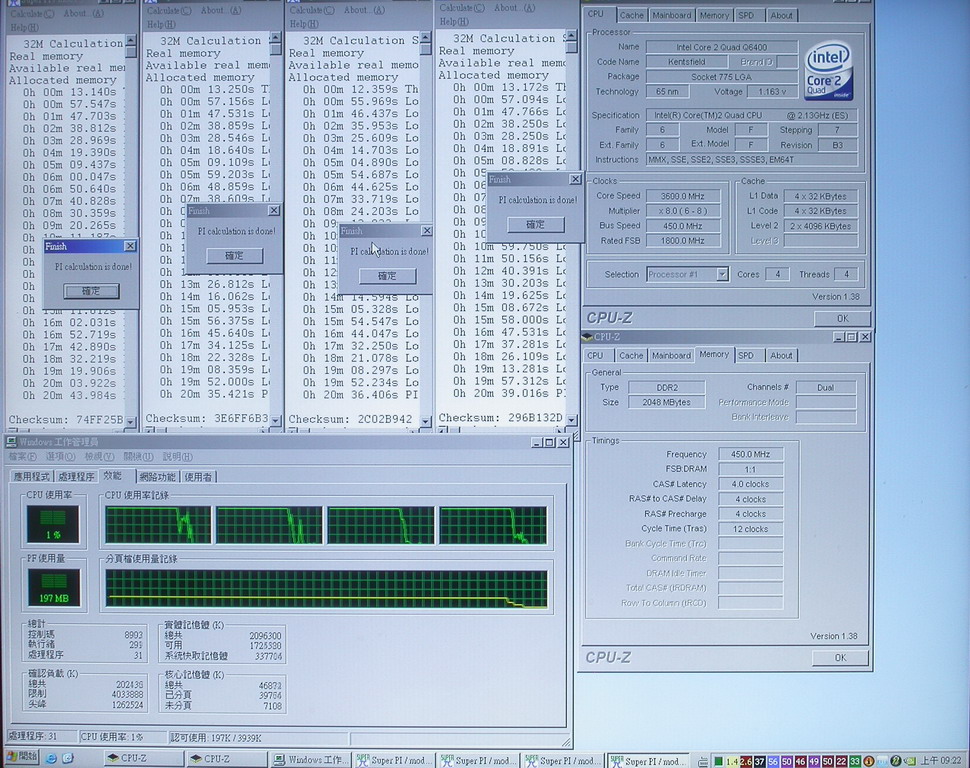Click tray temperature icon showing 37
The height and width of the screenshot is (768, 970).
(760, 761)
